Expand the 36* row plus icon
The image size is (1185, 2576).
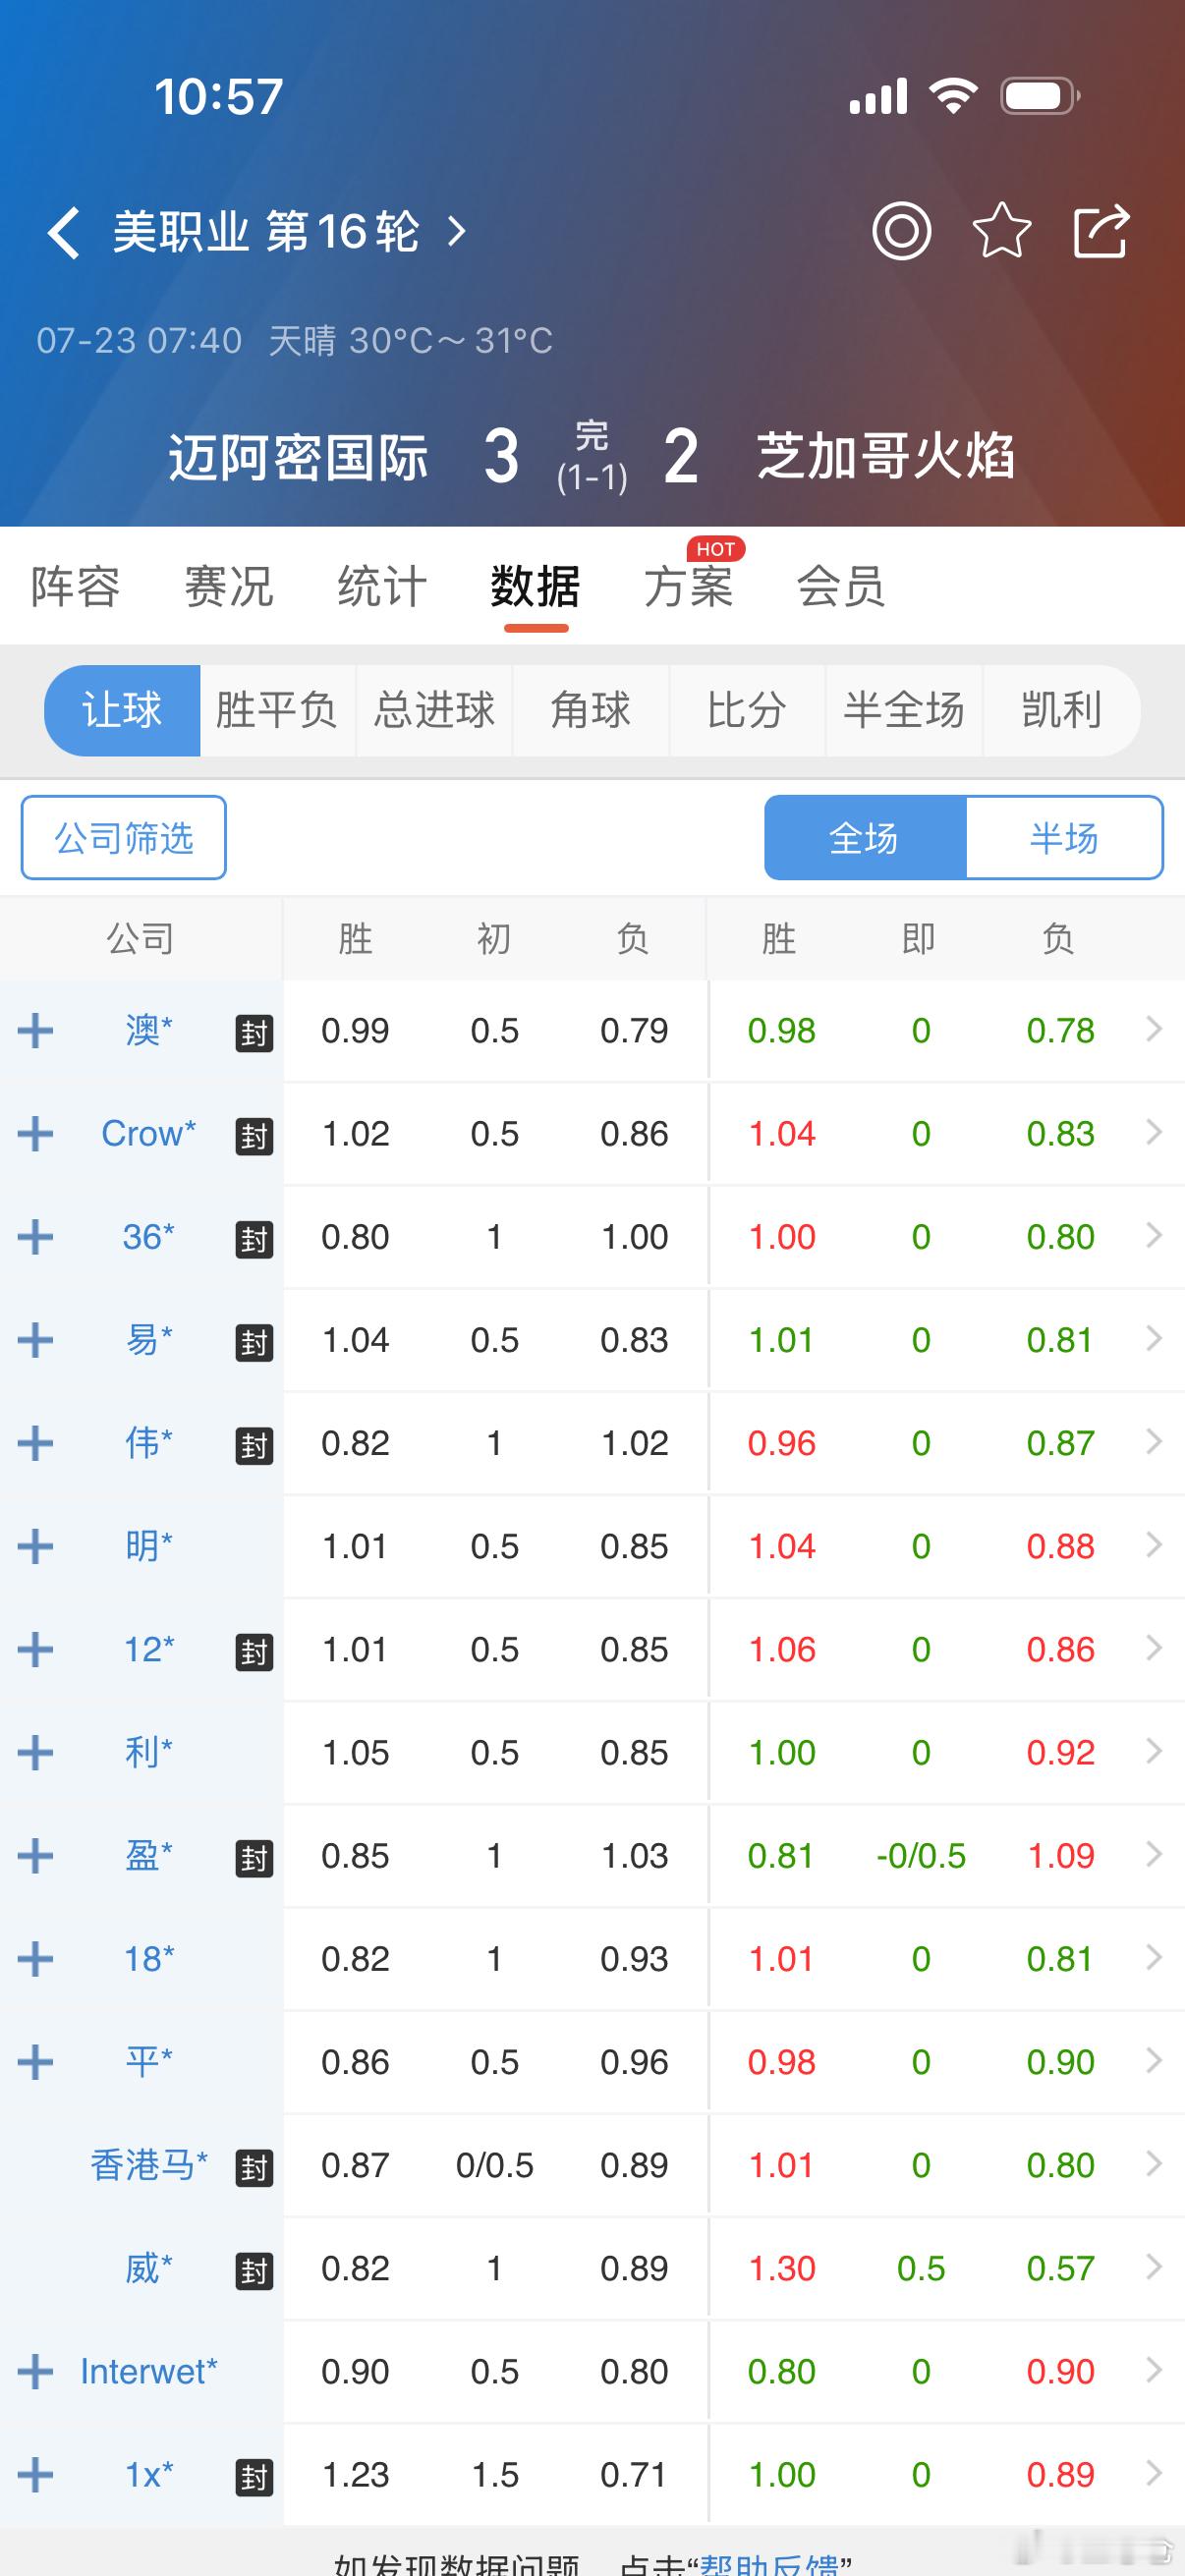coord(35,1237)
